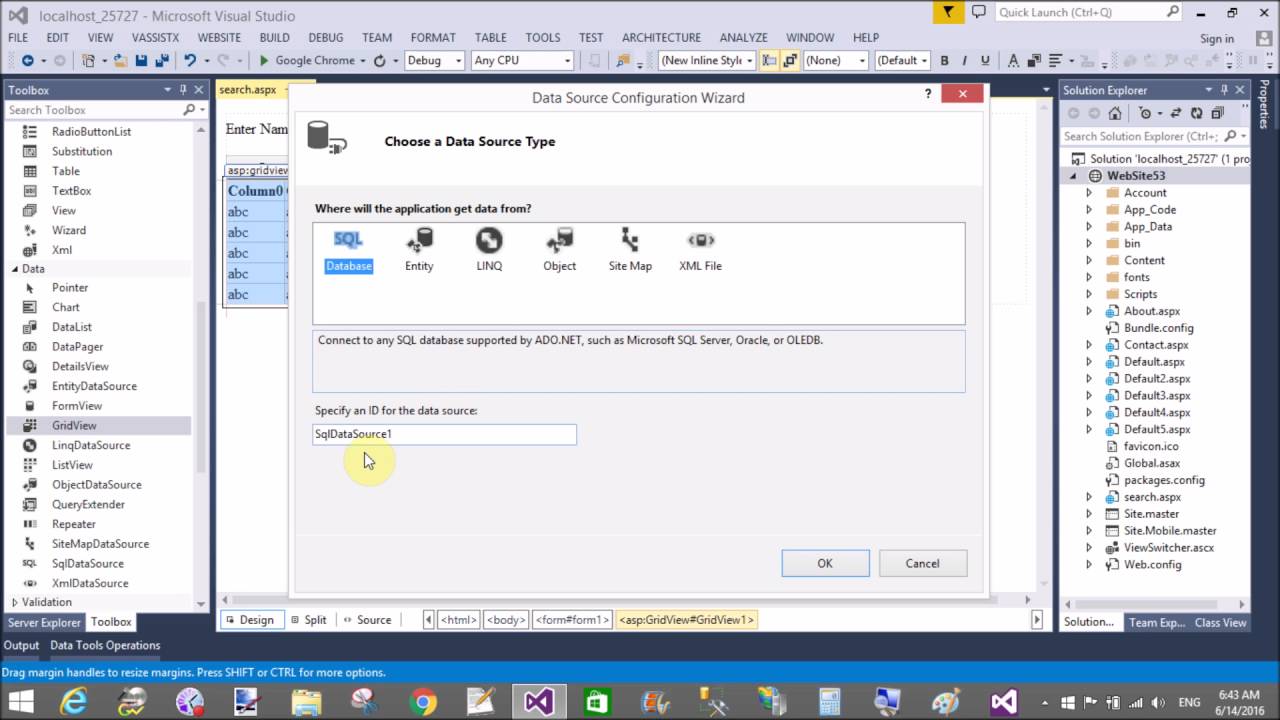This screenshot has width=1280, height=720.
Task: Open the Team Explorer tab
Action: tap(1157, 622)
